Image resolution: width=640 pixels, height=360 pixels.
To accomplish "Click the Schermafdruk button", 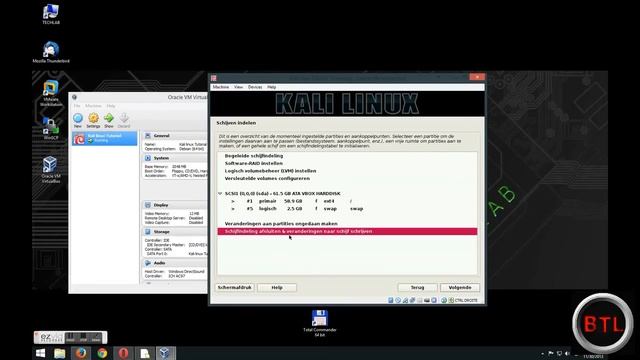I will coord(235,287).
